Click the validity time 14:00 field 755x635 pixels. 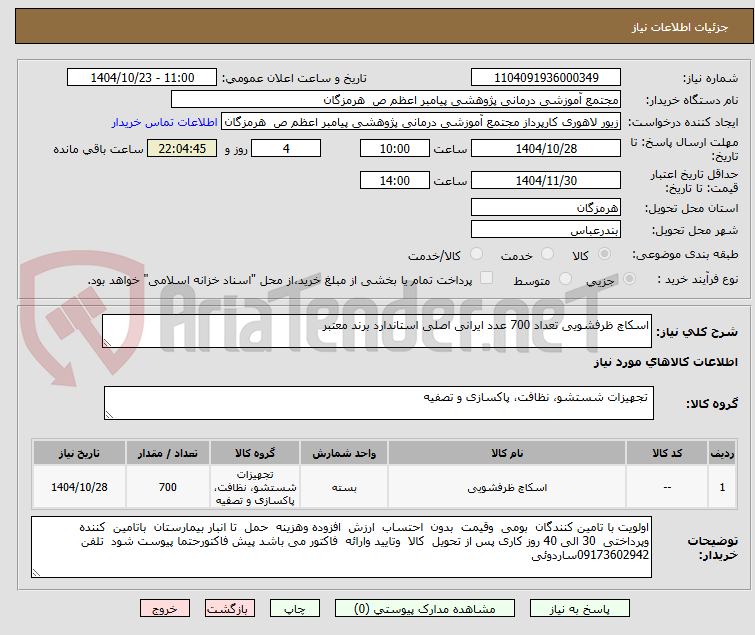coord(394,180)
